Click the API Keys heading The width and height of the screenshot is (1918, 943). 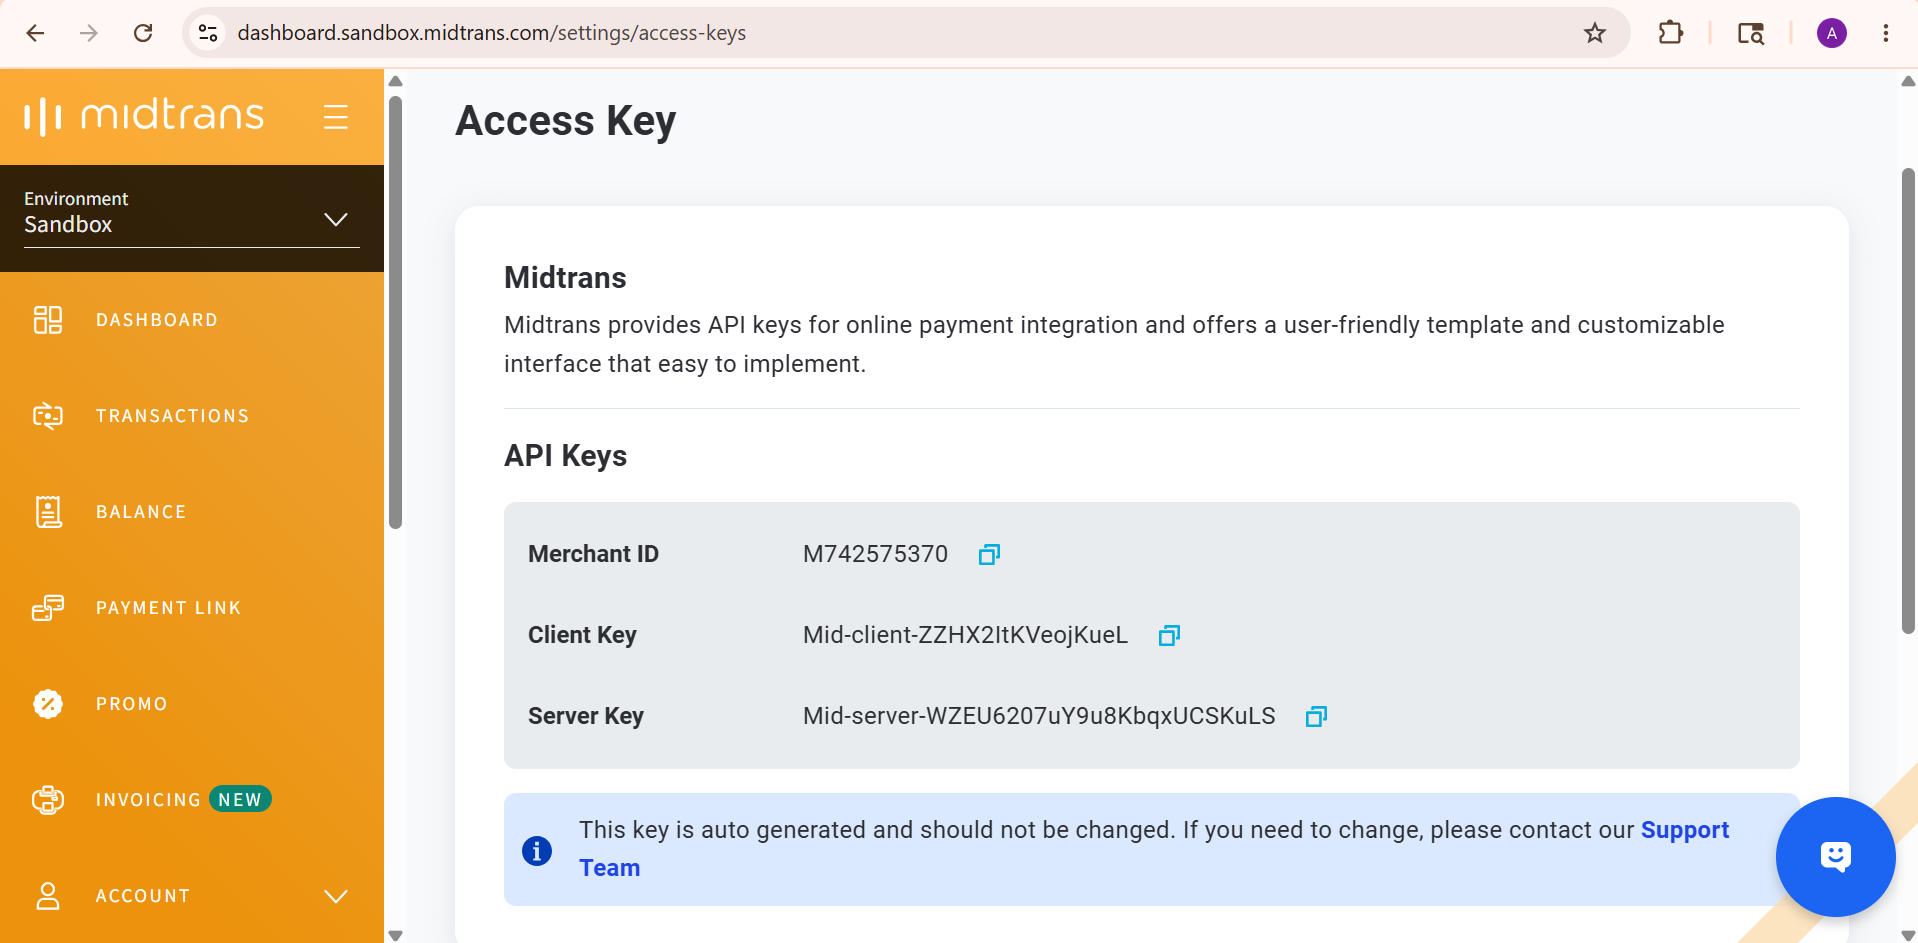click(x=566, y=456)
